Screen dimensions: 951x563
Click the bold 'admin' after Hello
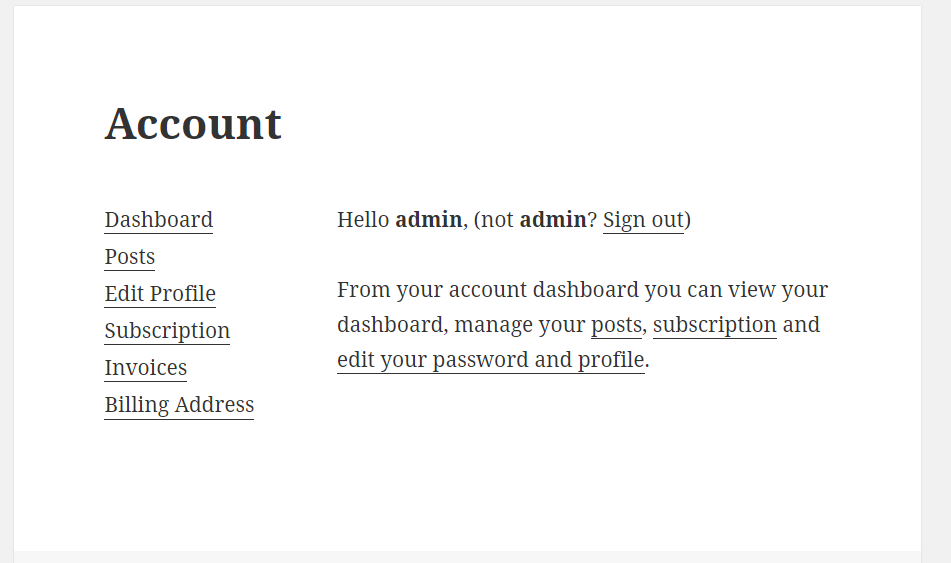(428, 220)
